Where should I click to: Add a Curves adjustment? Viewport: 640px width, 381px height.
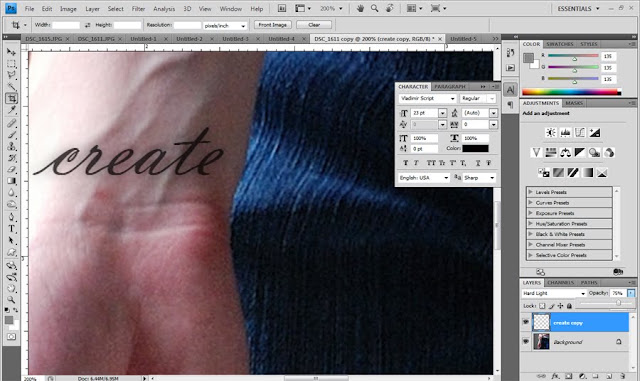pyautogui.click(x=580, y=132)
